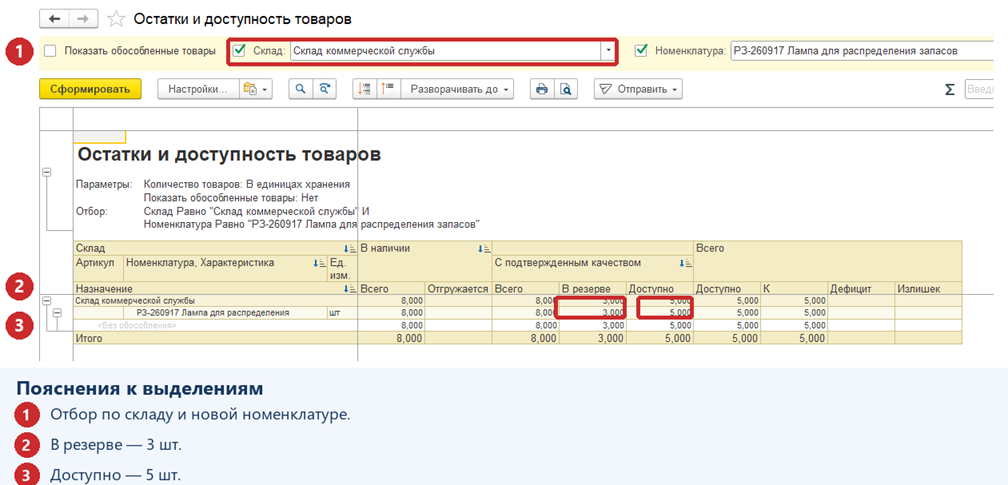Open the Отправить dropdown menu
Viewport: 1008px width, 485px height.
click(638, 89)
